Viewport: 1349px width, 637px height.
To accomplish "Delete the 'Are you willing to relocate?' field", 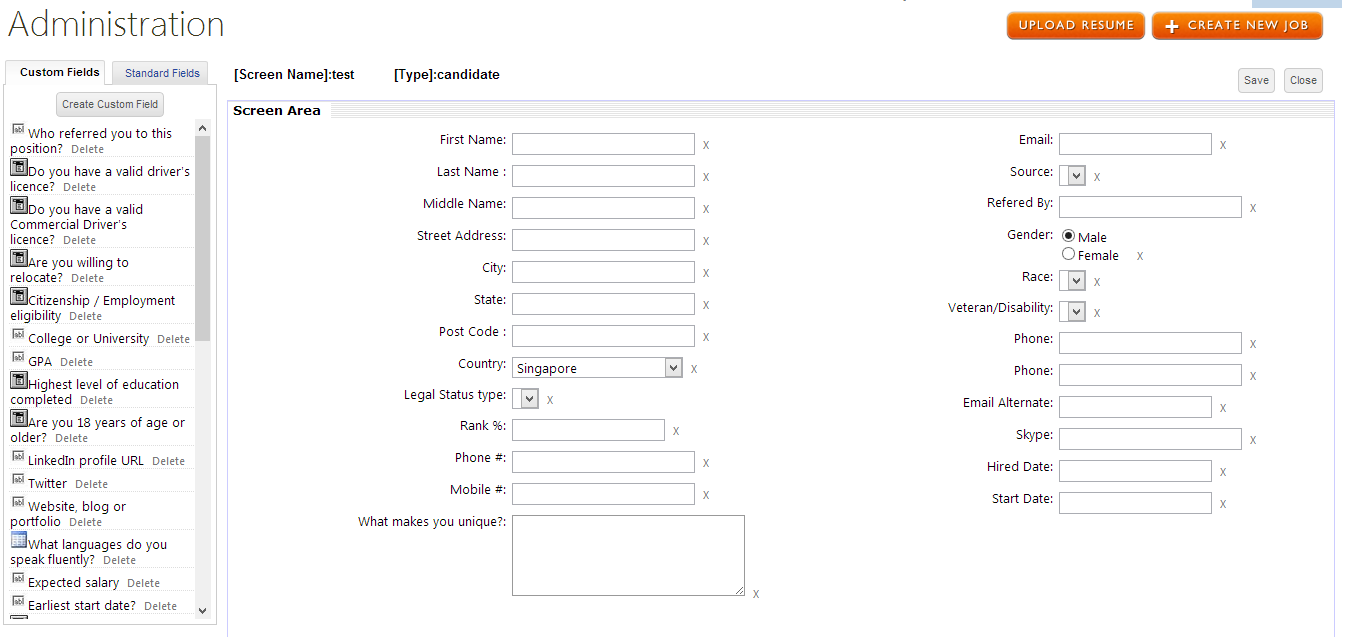I will pyautogui.click(x=87, y=279).
